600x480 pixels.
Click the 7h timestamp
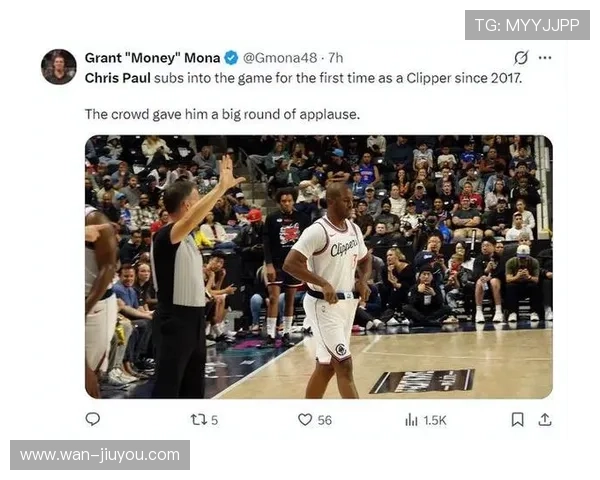(336, 58)
